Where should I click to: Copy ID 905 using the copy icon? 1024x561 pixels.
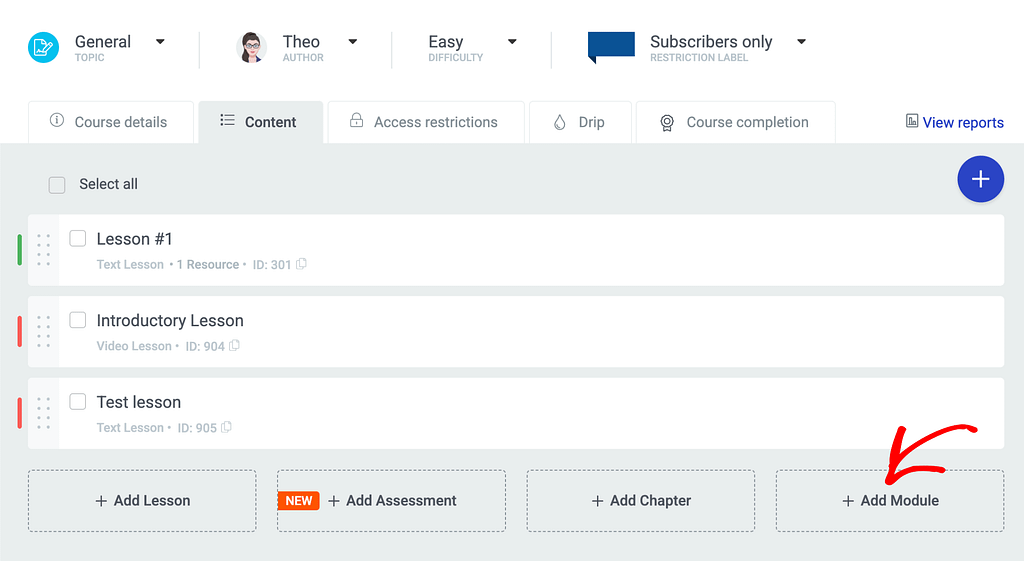pyautogui.click(x=227, y=428)
